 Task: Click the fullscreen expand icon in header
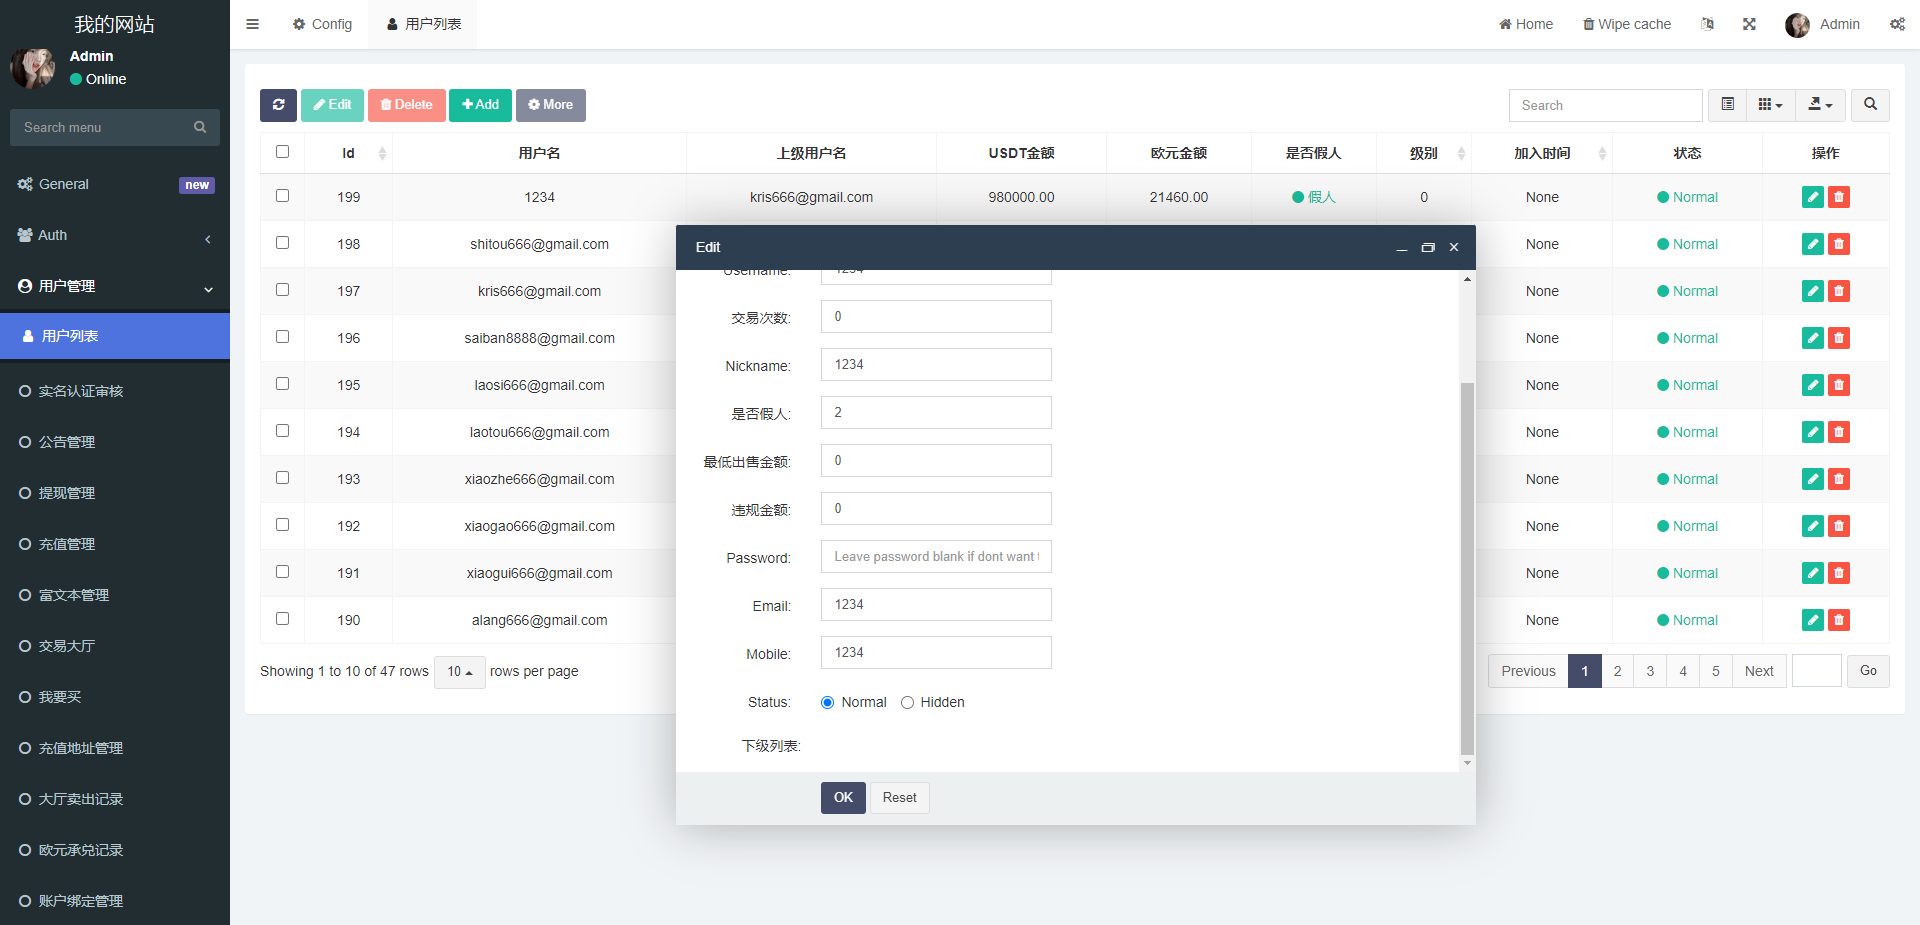(1749, 24)
